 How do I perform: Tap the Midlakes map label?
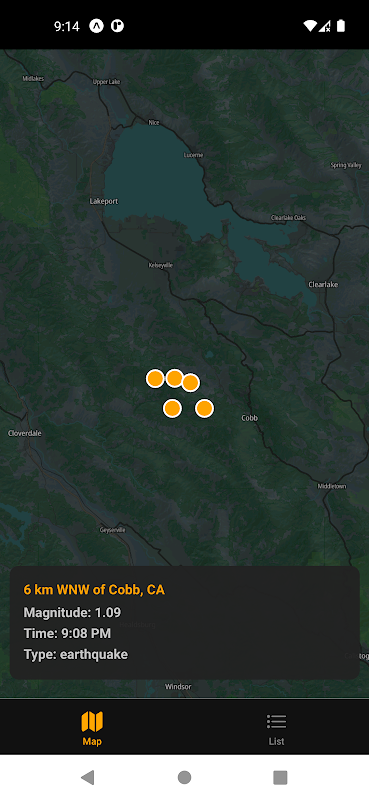coord(33,79)
